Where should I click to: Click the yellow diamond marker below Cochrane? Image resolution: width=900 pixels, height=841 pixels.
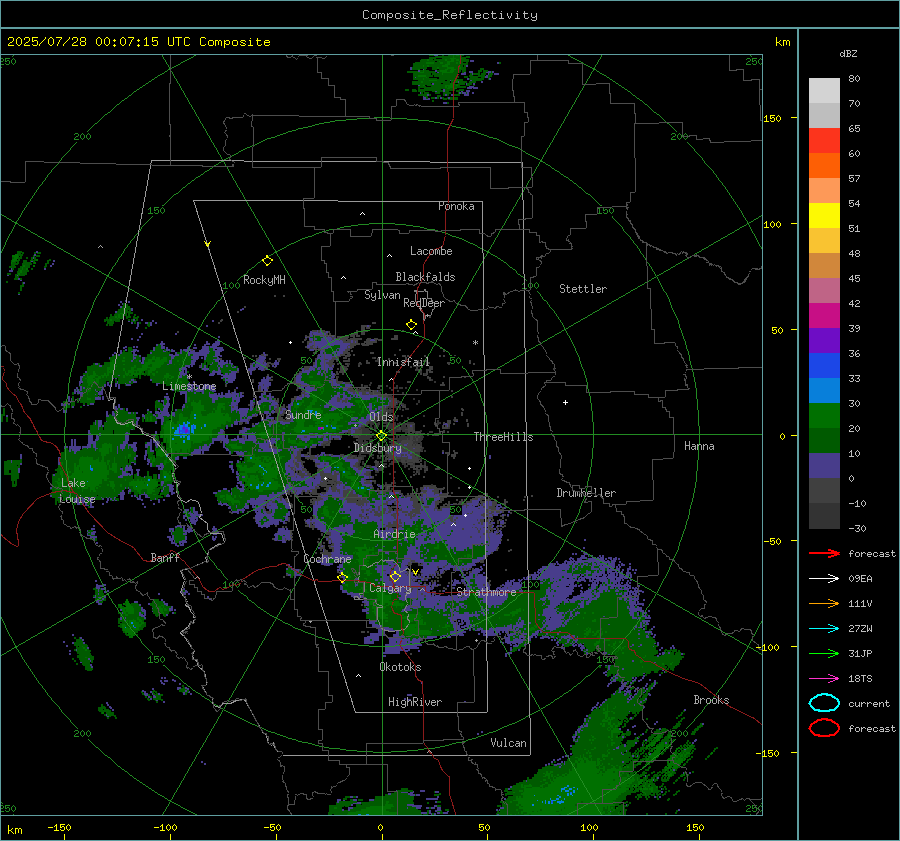click(x=343, y=577)
